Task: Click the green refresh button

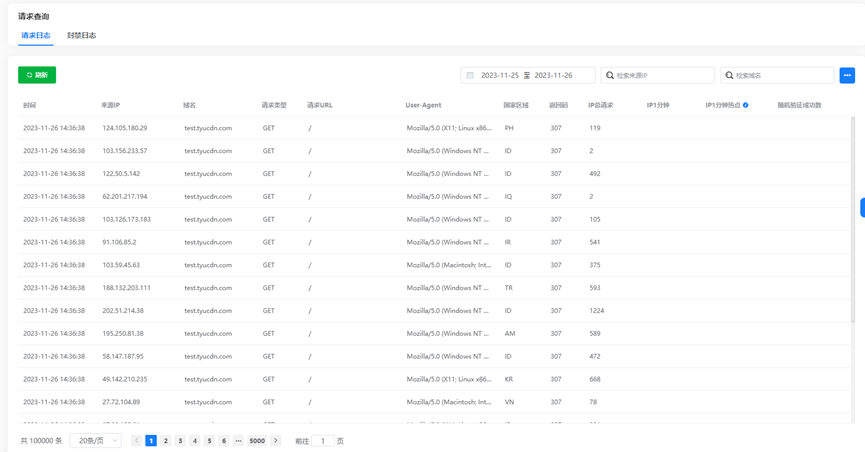Action: 37,75
